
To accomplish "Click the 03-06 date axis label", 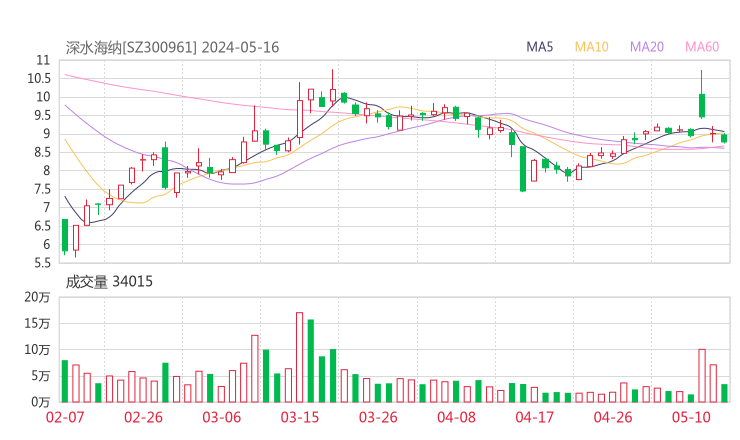I will click(221, 417).
